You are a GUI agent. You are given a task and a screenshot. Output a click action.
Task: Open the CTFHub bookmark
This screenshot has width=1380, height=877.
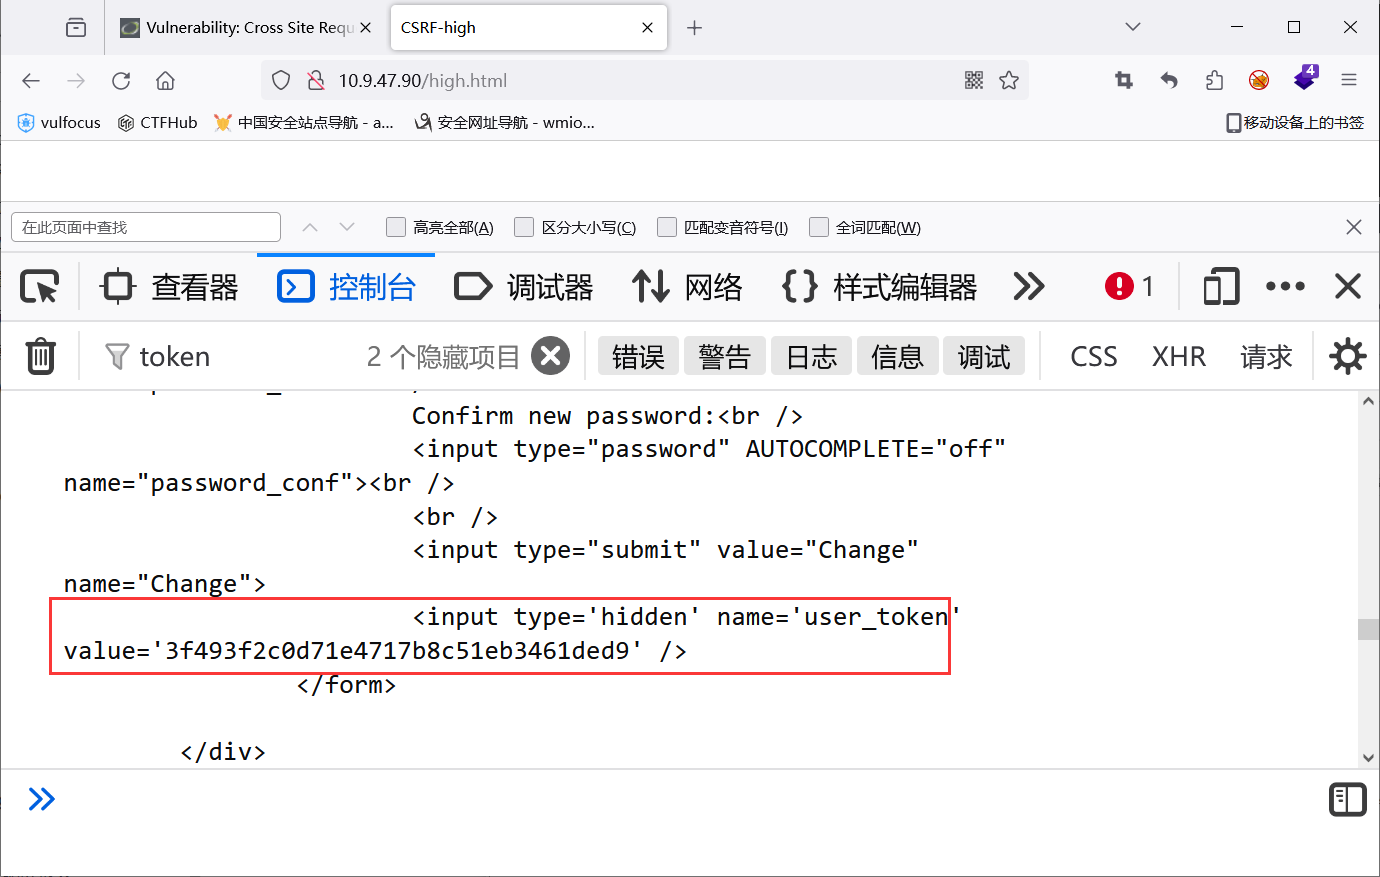point(156,122)
